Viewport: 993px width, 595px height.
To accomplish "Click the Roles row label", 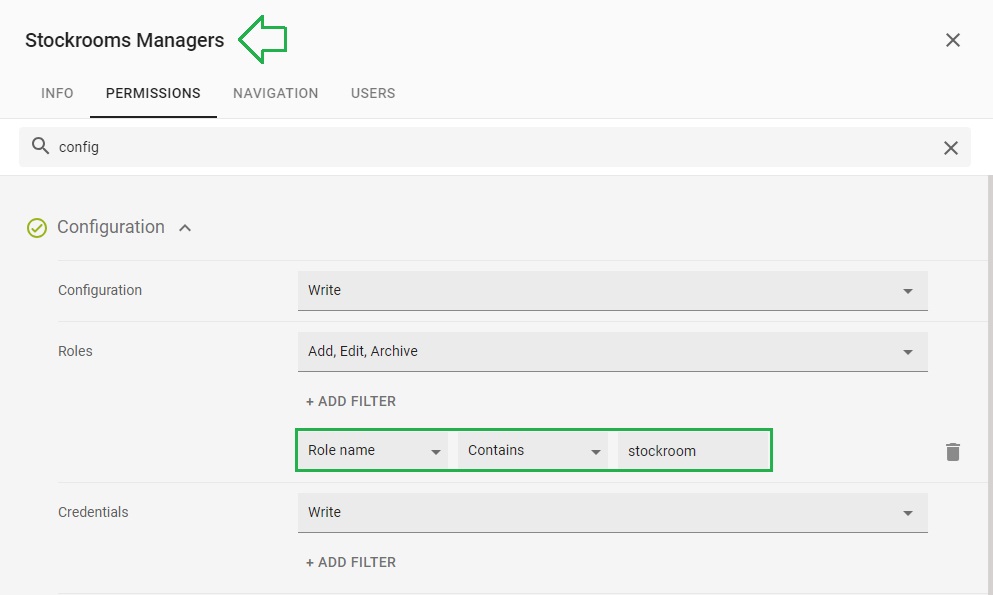I will click(x=75, y=351).
